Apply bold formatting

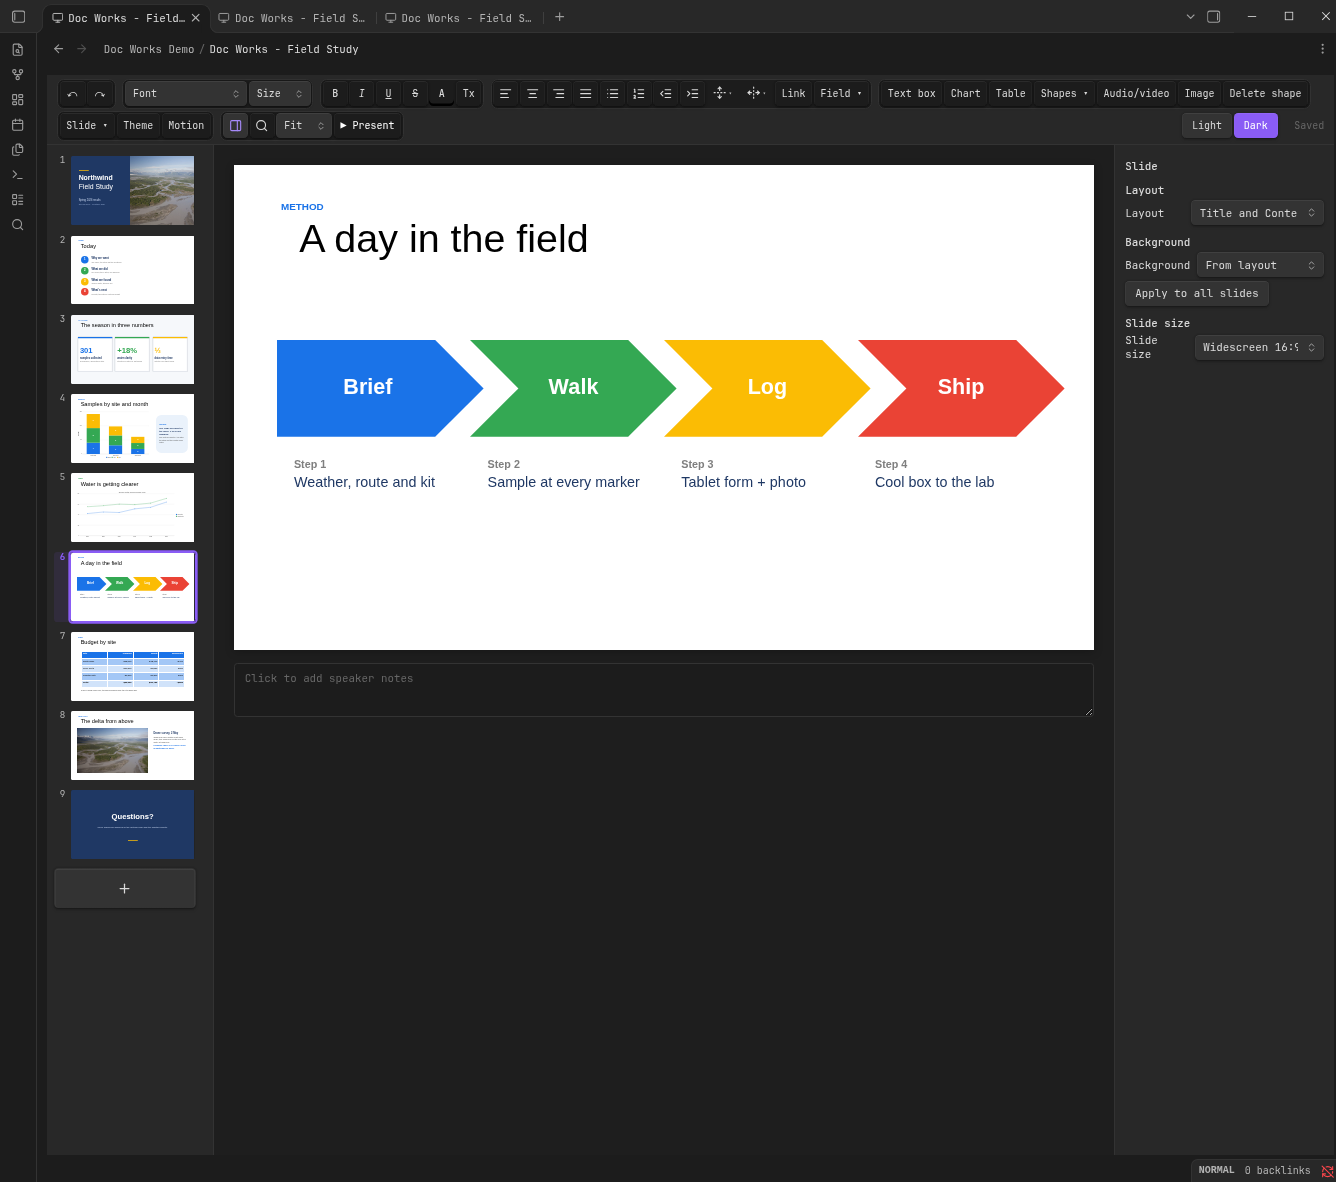click(x=335, y=94)
